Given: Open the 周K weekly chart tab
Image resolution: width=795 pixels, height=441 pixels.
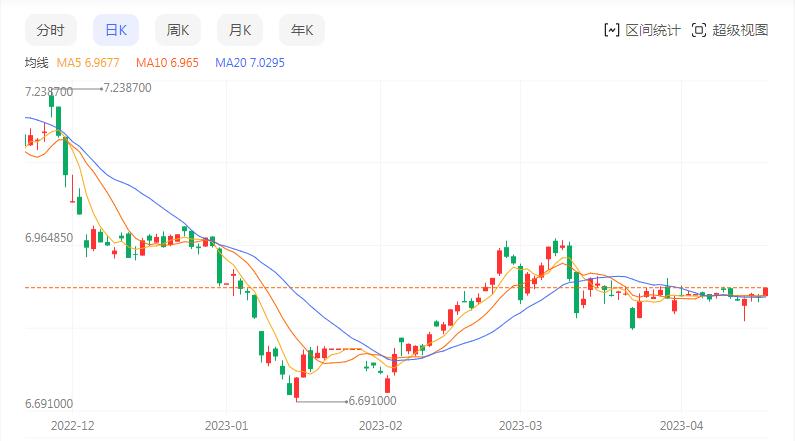Looking at the screenshot, I should pyautogui.click(x=178, y=30).
